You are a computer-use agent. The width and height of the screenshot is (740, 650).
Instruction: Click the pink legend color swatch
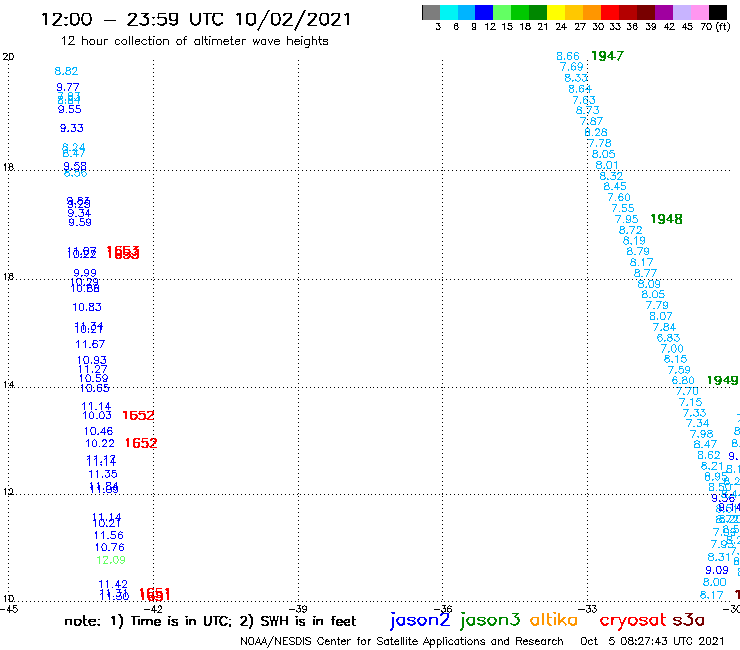click(700, 12)
